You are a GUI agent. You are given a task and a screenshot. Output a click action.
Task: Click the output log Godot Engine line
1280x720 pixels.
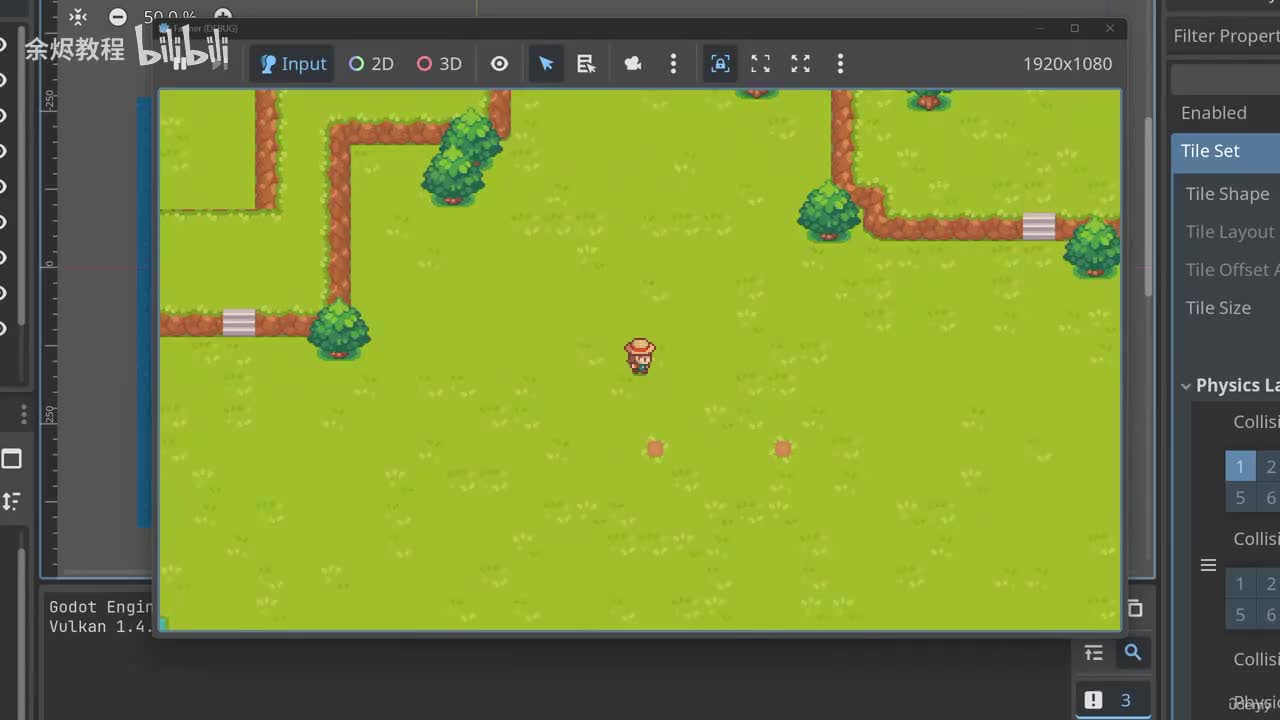101,607
